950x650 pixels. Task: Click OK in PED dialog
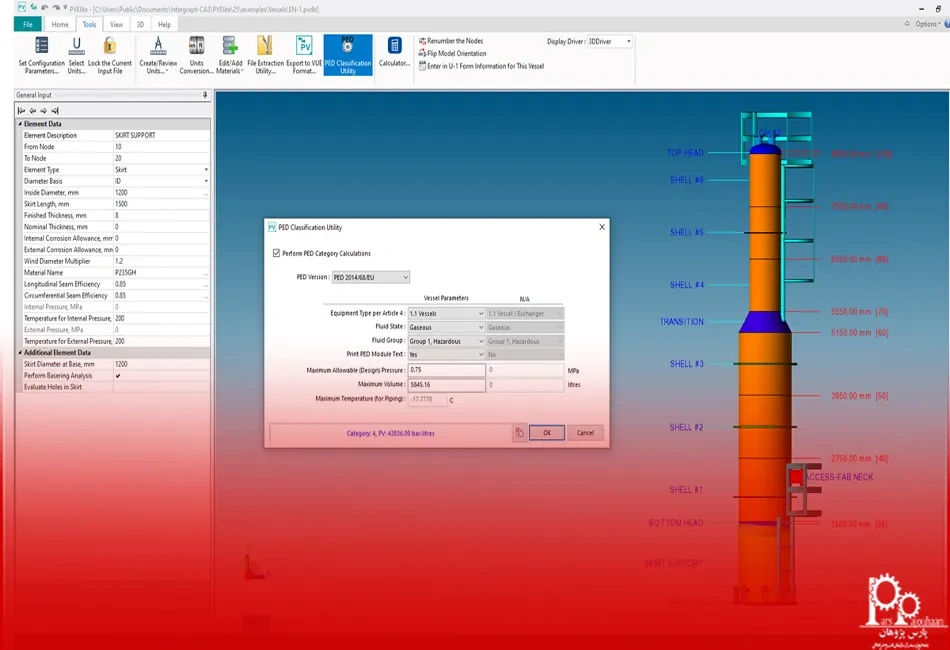546,433
